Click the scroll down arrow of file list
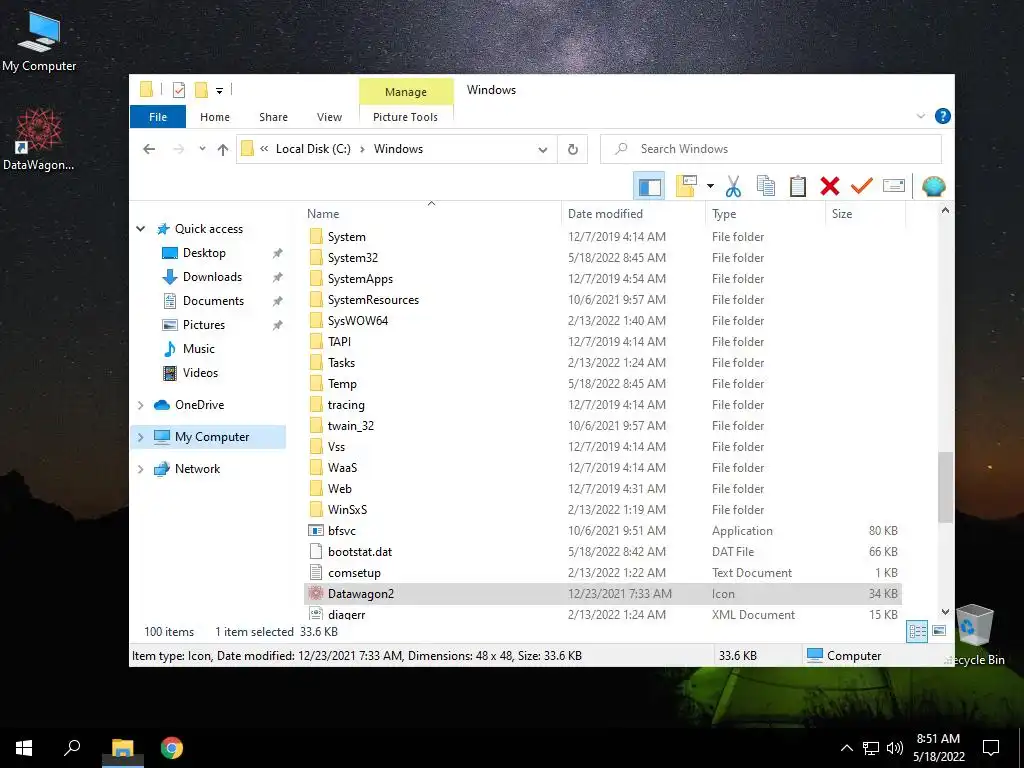Image resolution: width=1024 pixels, height=768 pixels. (945, 612)
